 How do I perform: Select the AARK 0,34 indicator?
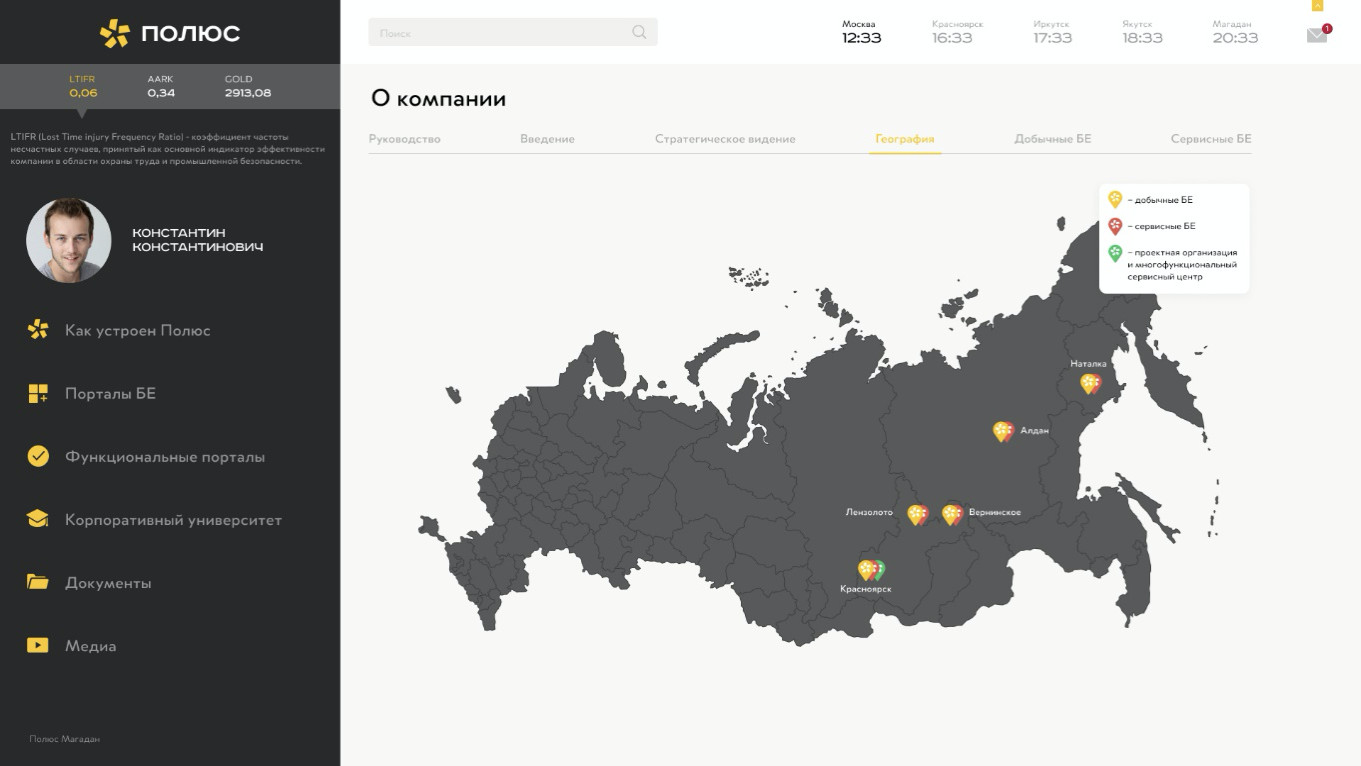[161, 86]
